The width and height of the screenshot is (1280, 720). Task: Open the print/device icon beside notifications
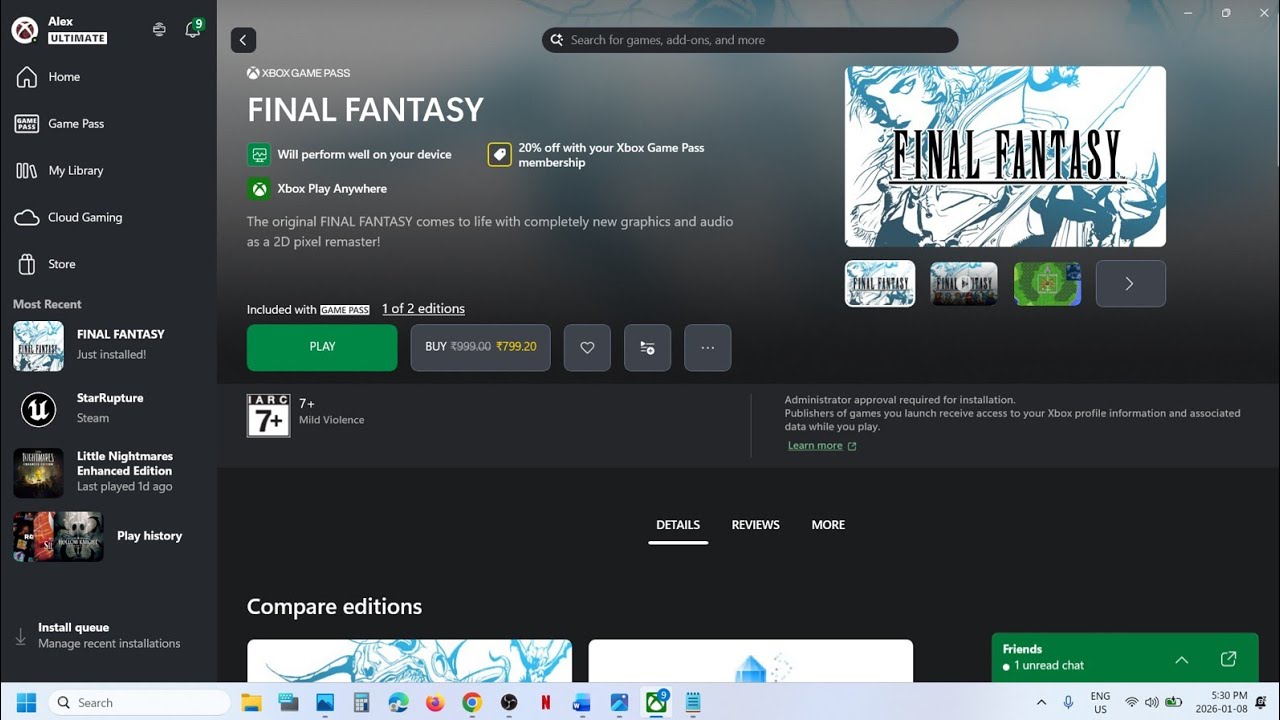tap(159, 30)
